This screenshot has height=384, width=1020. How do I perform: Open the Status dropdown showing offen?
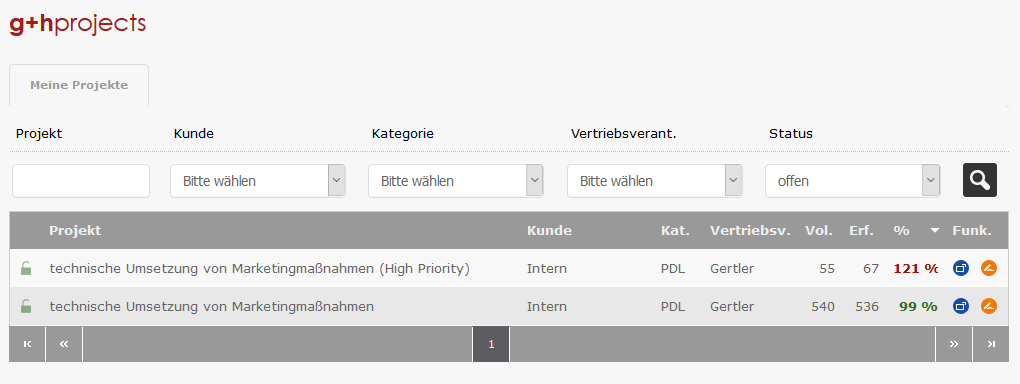853,181
